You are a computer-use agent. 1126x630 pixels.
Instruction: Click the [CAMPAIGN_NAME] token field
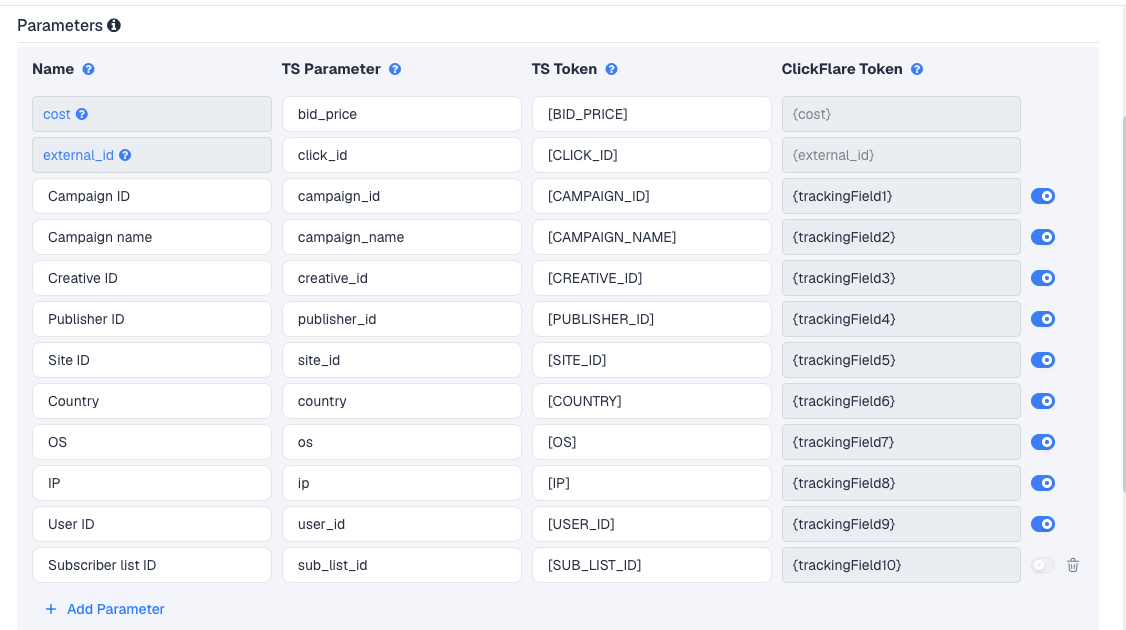pos(651,237)
